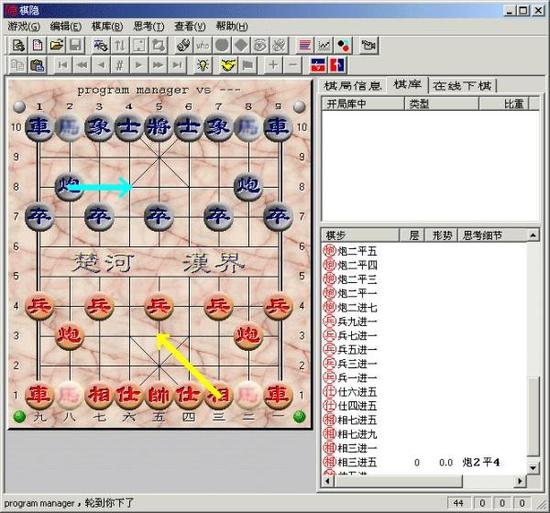The width and height of the screenshot is (550, 513).
Task: Jump to first move button
Action: (62, 65)
